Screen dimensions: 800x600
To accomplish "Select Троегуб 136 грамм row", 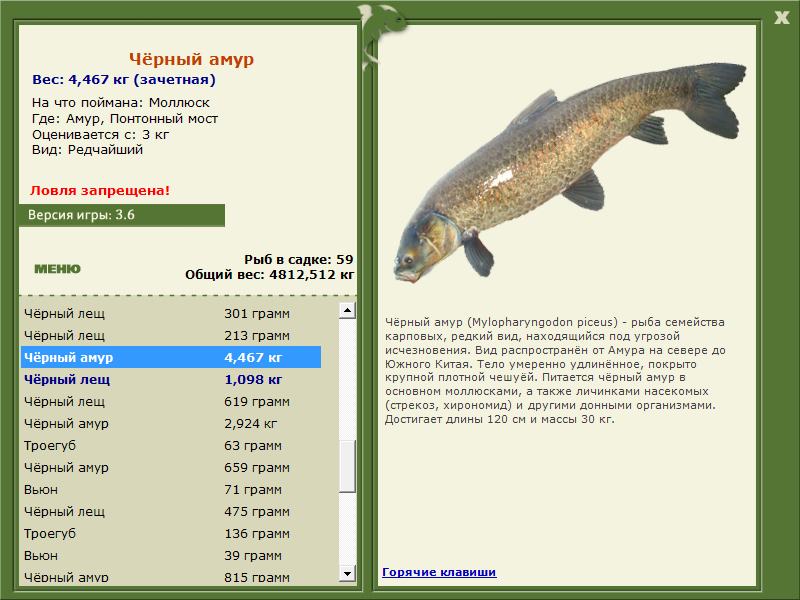I will click(171, 533).
